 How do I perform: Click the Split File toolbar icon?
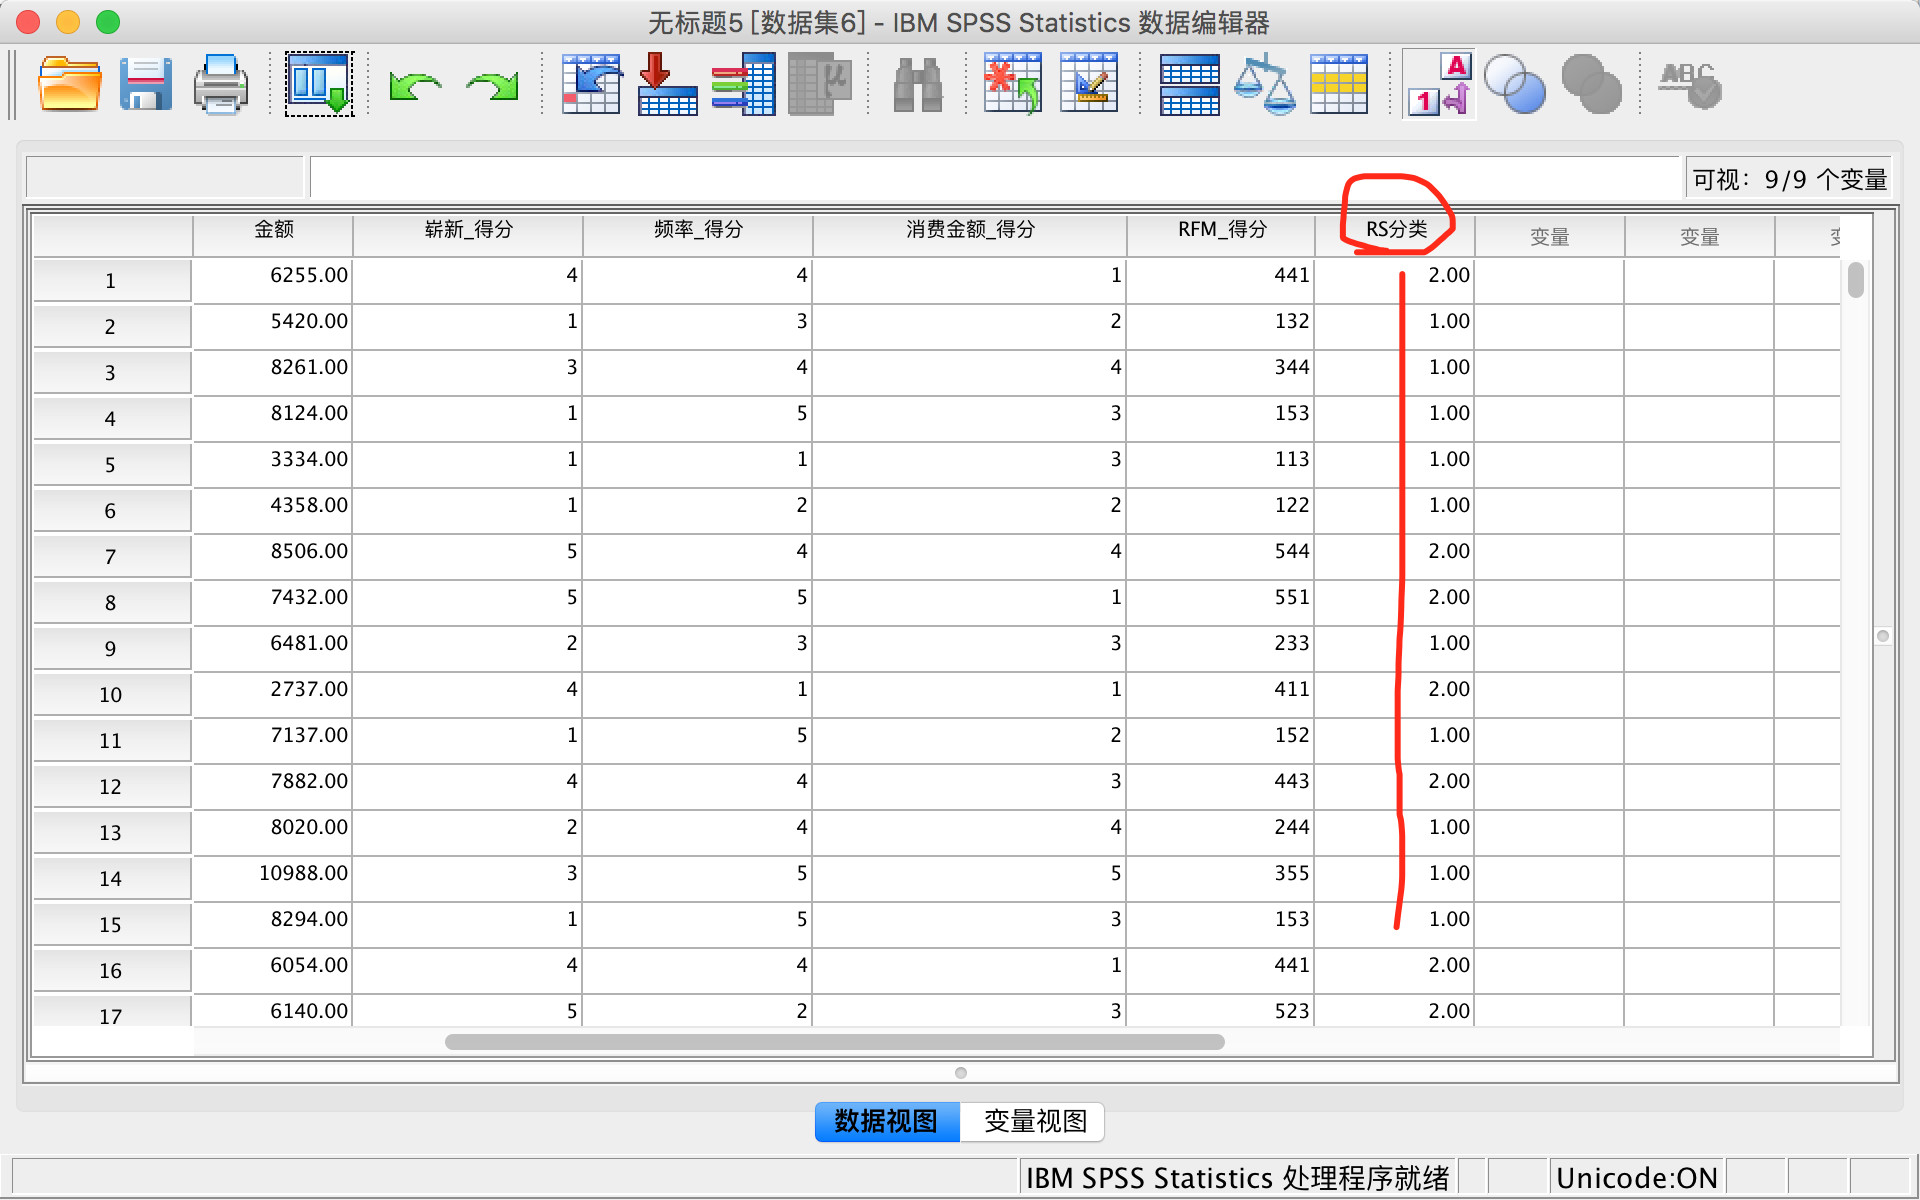pyautogui.click(x=1189, y=85)
